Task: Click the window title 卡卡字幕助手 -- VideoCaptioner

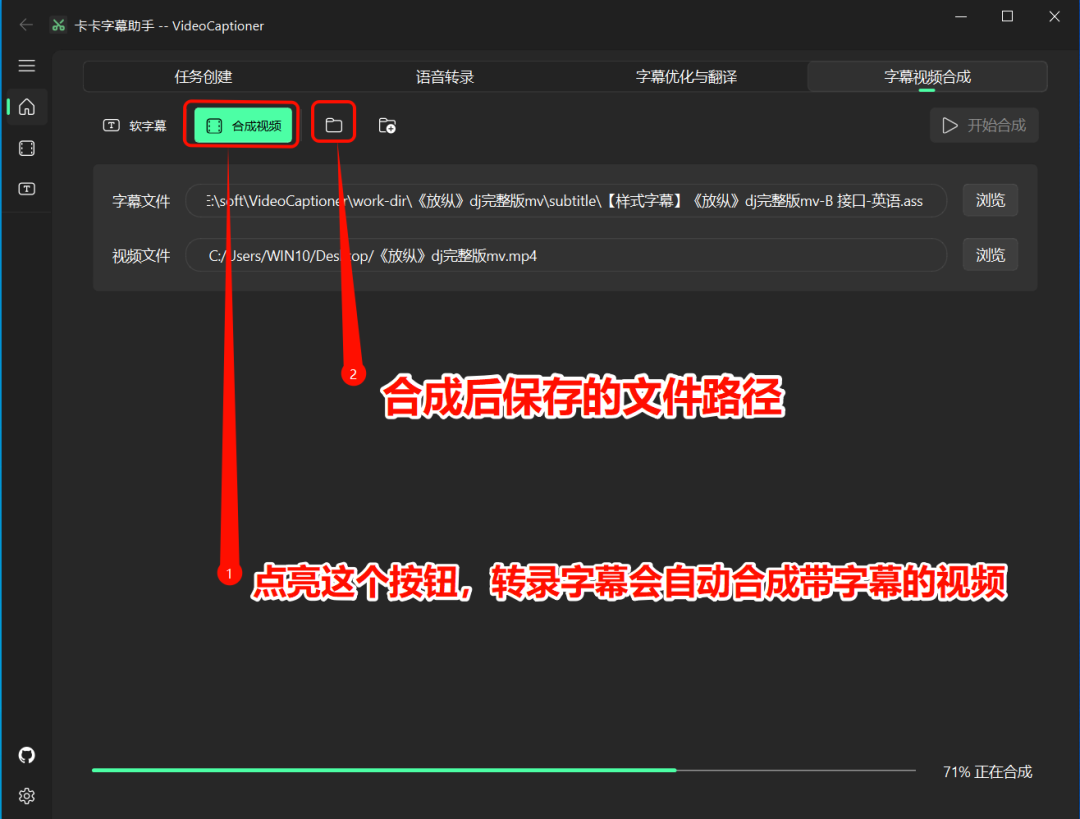Action: [169, 25]
